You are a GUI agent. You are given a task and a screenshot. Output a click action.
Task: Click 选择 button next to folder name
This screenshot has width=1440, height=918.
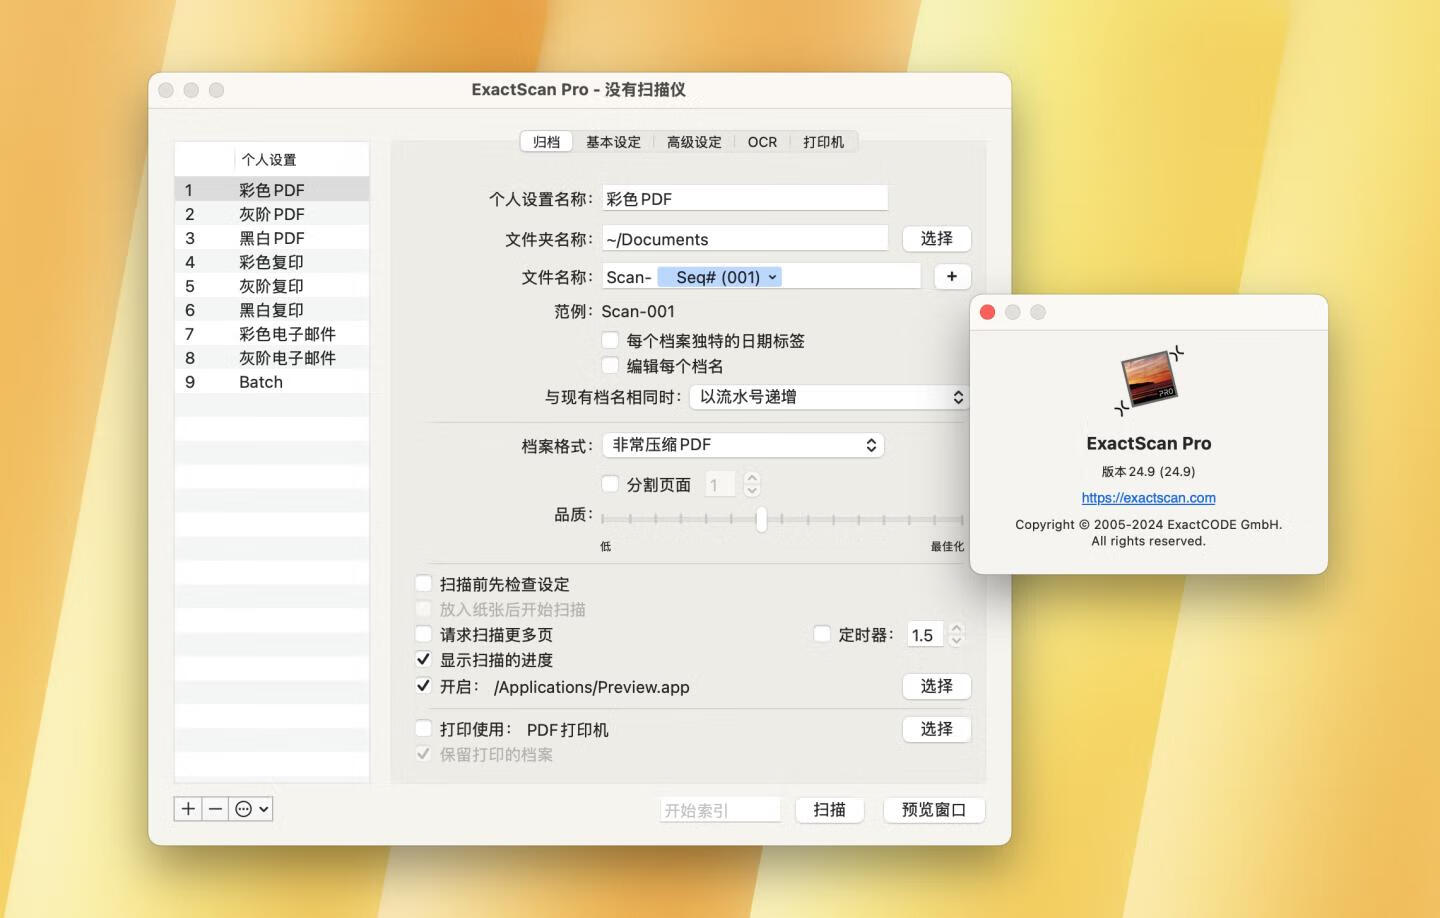click(x=937, y=239)
